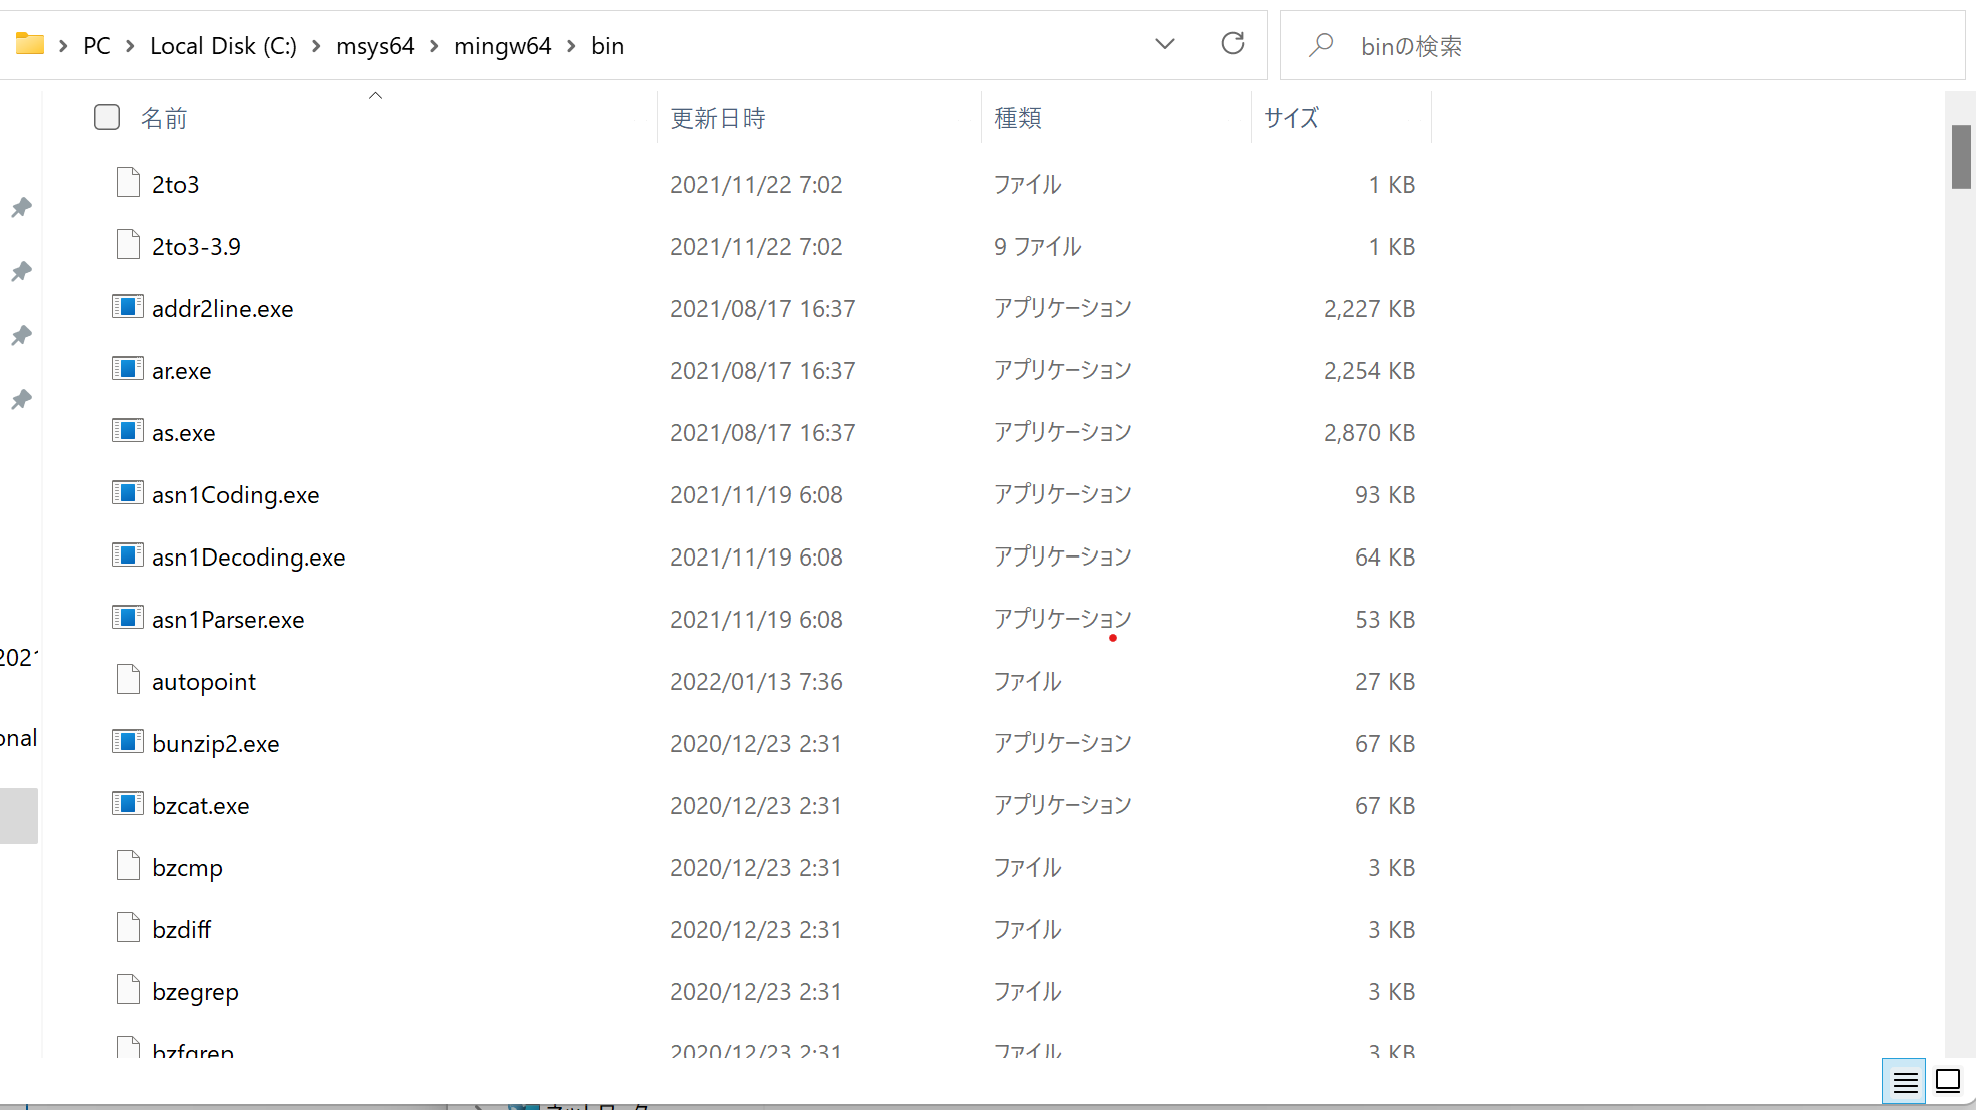The width and height of the screenshot is (1976, 1110).
Task: Click the addr2line.exe application icon
Action: tap(127, 307)
